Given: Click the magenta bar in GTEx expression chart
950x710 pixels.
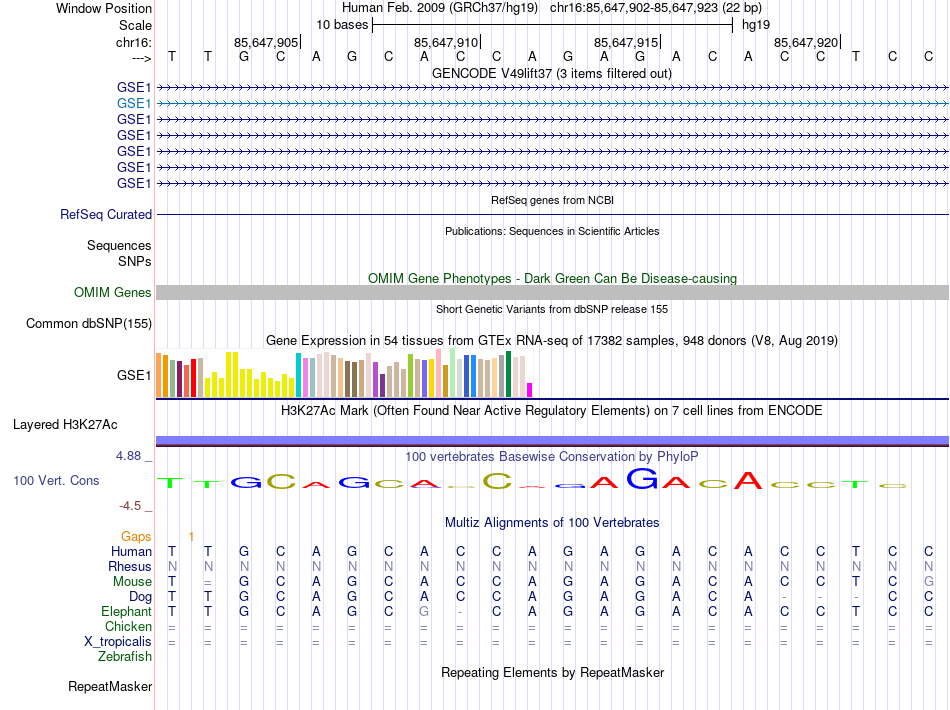Looking at the screenshot, I should [530, 390].
